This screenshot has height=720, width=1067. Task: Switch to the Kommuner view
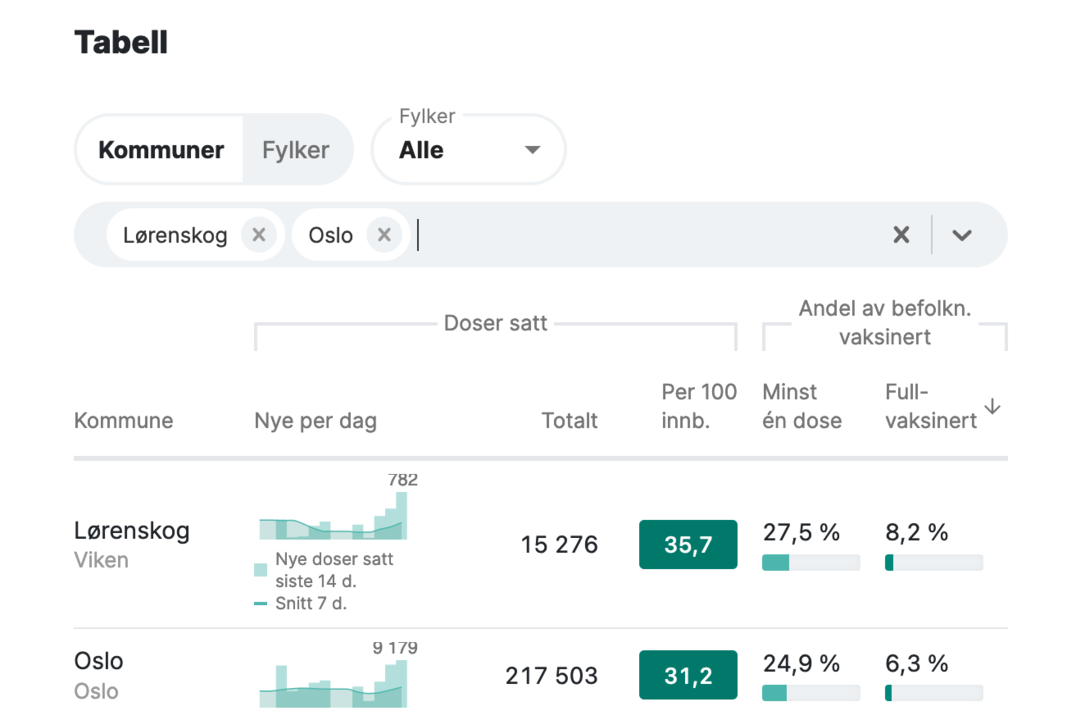click(161, 150)
